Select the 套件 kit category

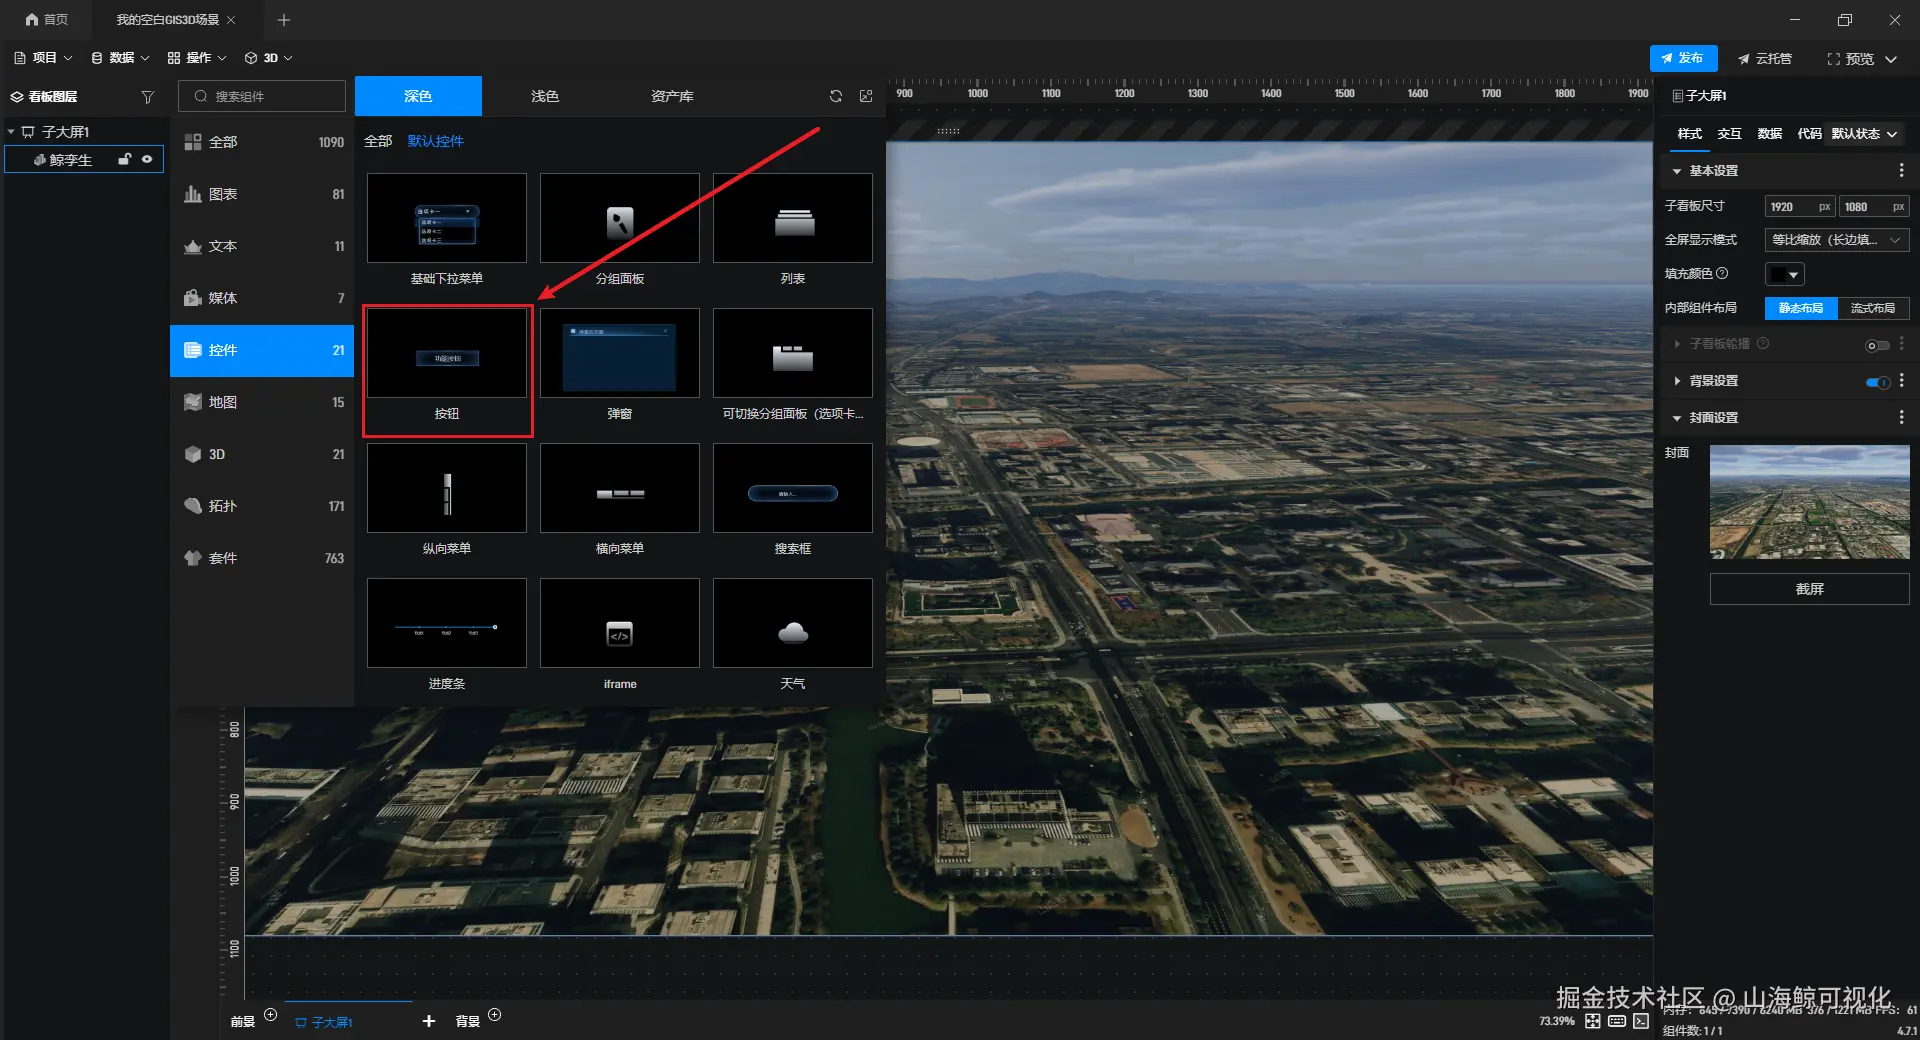263,558
